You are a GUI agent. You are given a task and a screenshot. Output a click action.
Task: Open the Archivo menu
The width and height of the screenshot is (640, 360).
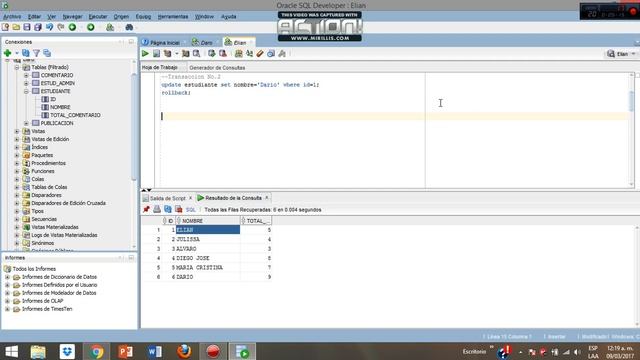[12, 17]
